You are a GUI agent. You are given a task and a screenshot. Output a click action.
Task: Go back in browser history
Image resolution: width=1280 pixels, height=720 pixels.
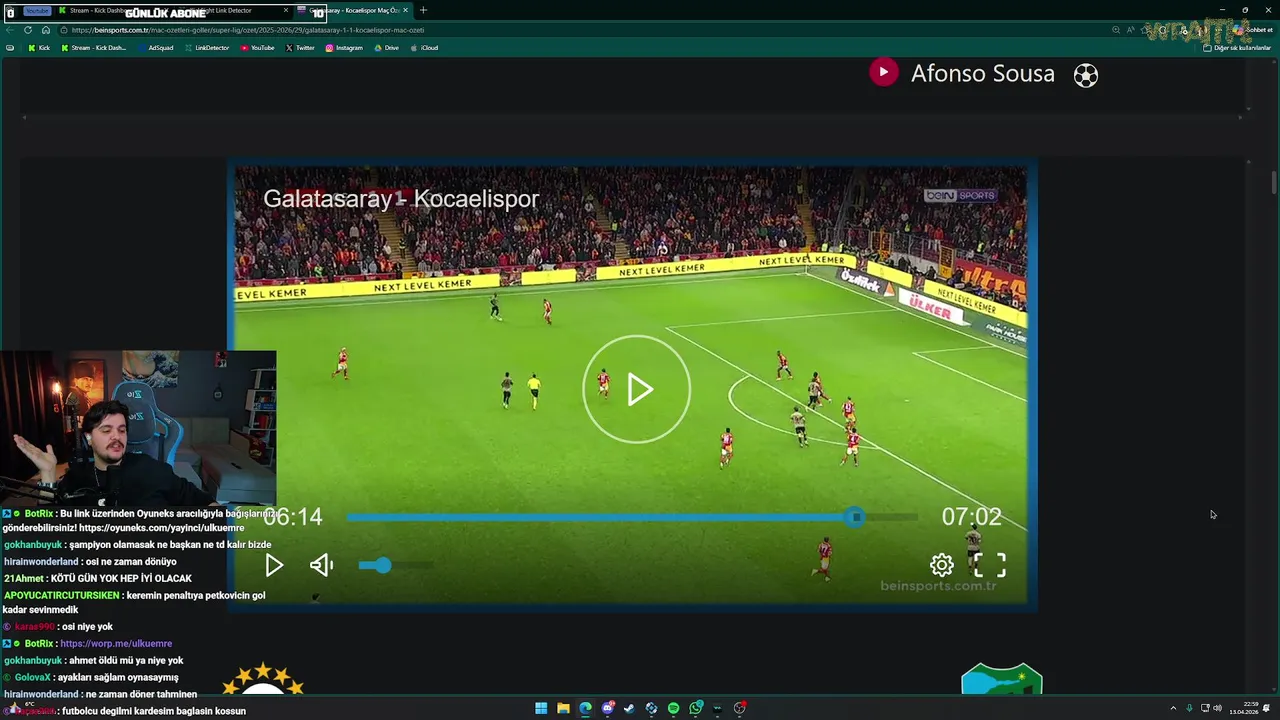click(x=10, y=30)
